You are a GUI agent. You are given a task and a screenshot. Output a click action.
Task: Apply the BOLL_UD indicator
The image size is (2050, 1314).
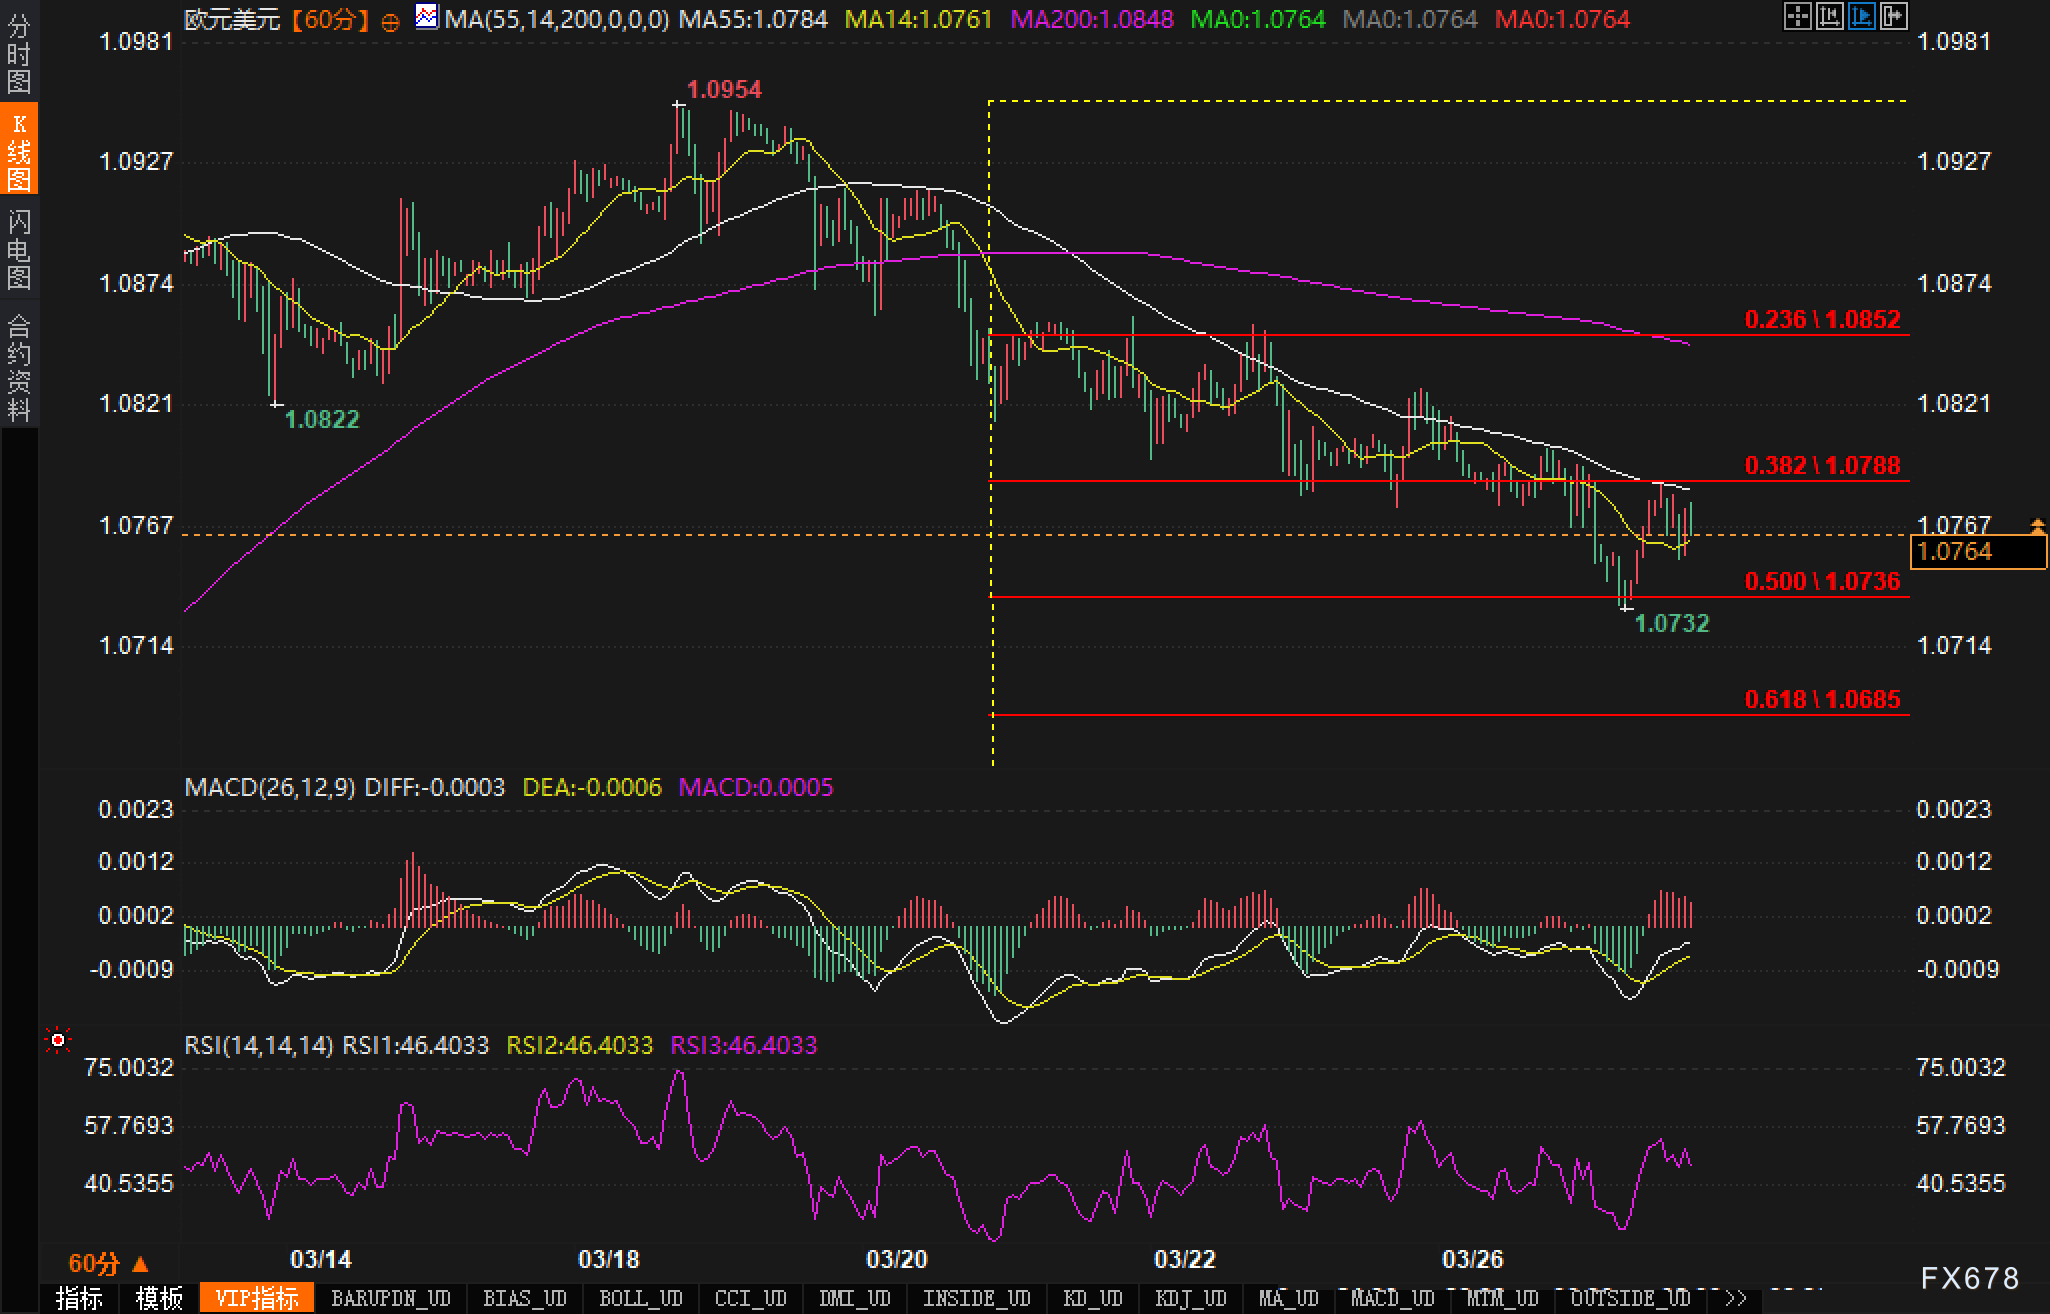640,1298
